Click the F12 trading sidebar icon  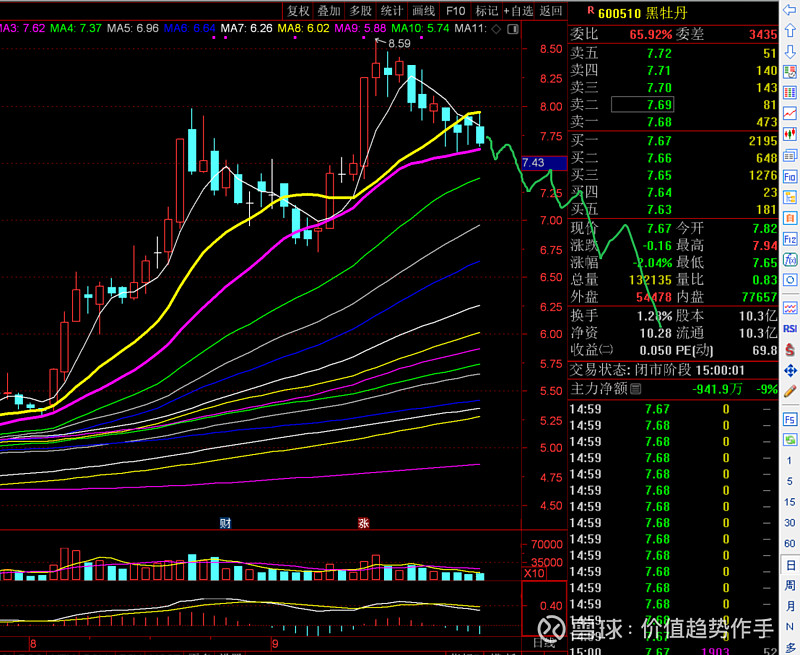point(790,239)
